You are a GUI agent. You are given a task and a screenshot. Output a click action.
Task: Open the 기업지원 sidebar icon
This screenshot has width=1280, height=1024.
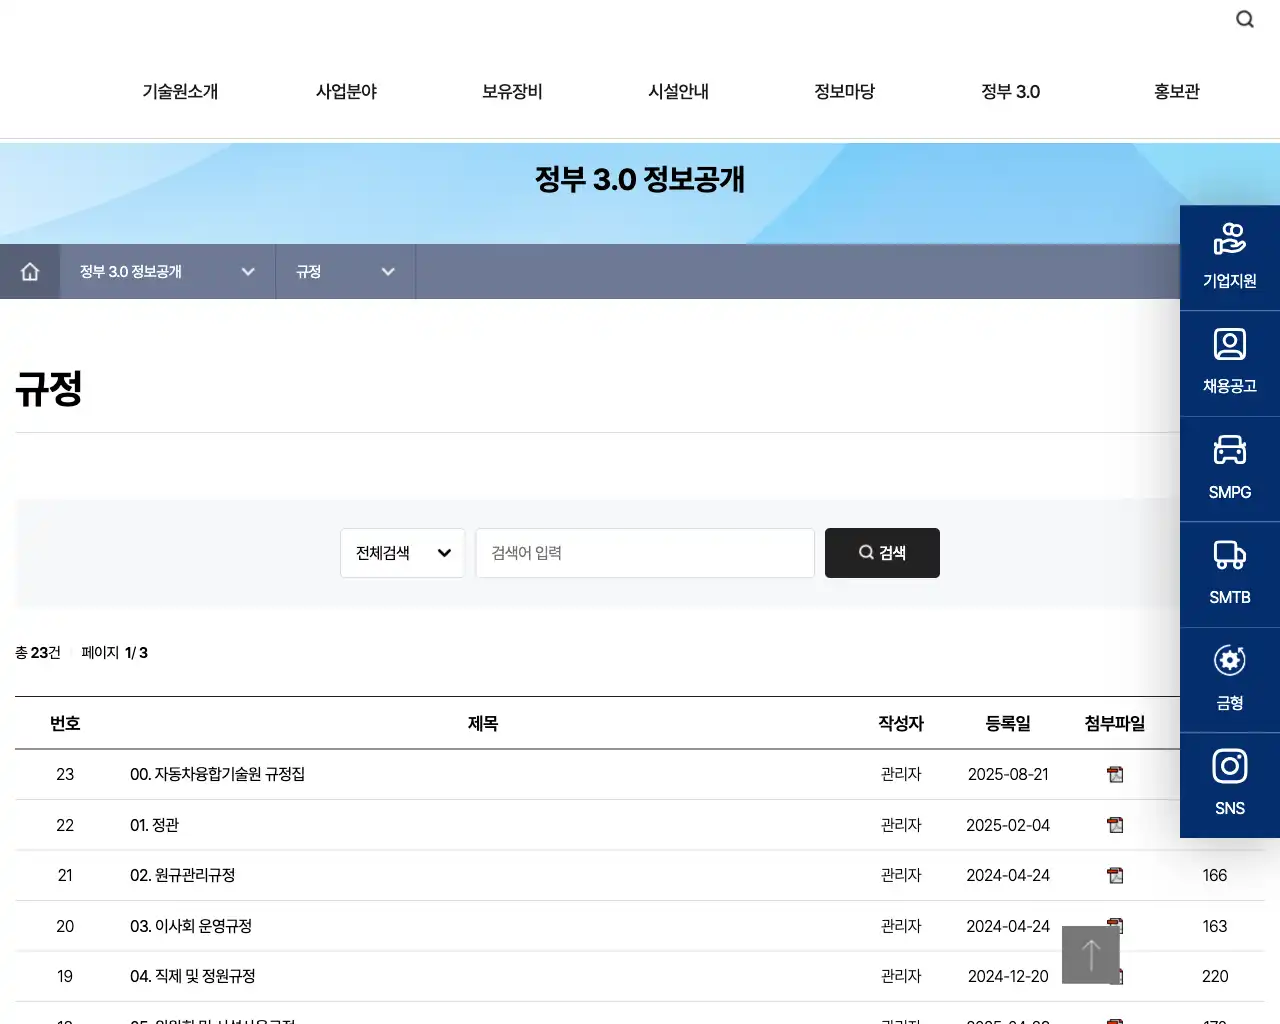point(1229,256)
